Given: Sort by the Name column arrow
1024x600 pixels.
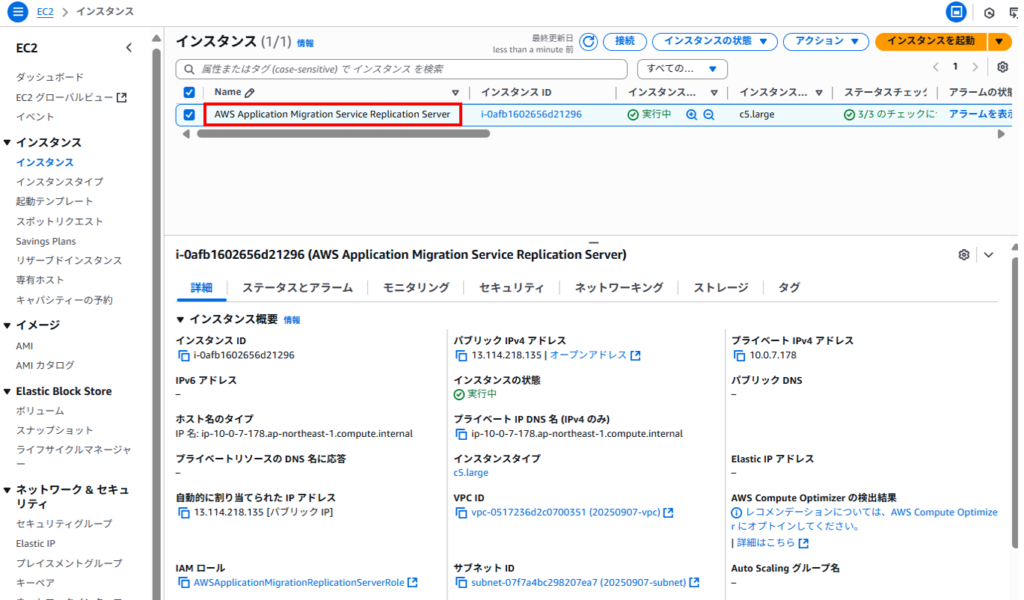Looking at the screenshot, I should 455,93.
